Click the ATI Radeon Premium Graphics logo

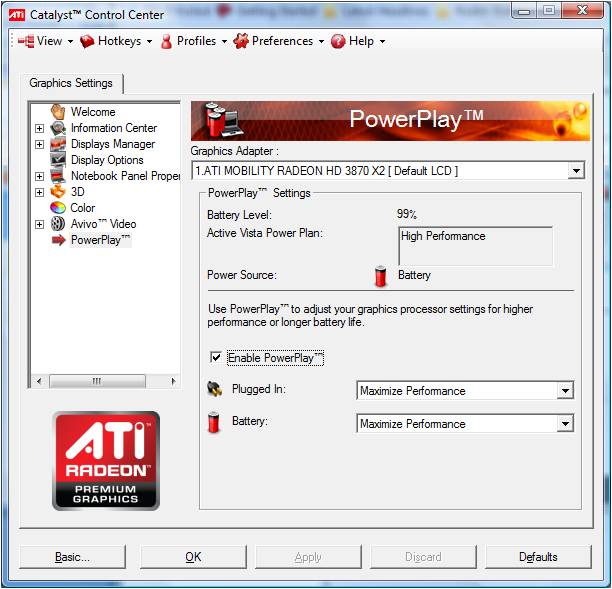[x=106, y=461]
